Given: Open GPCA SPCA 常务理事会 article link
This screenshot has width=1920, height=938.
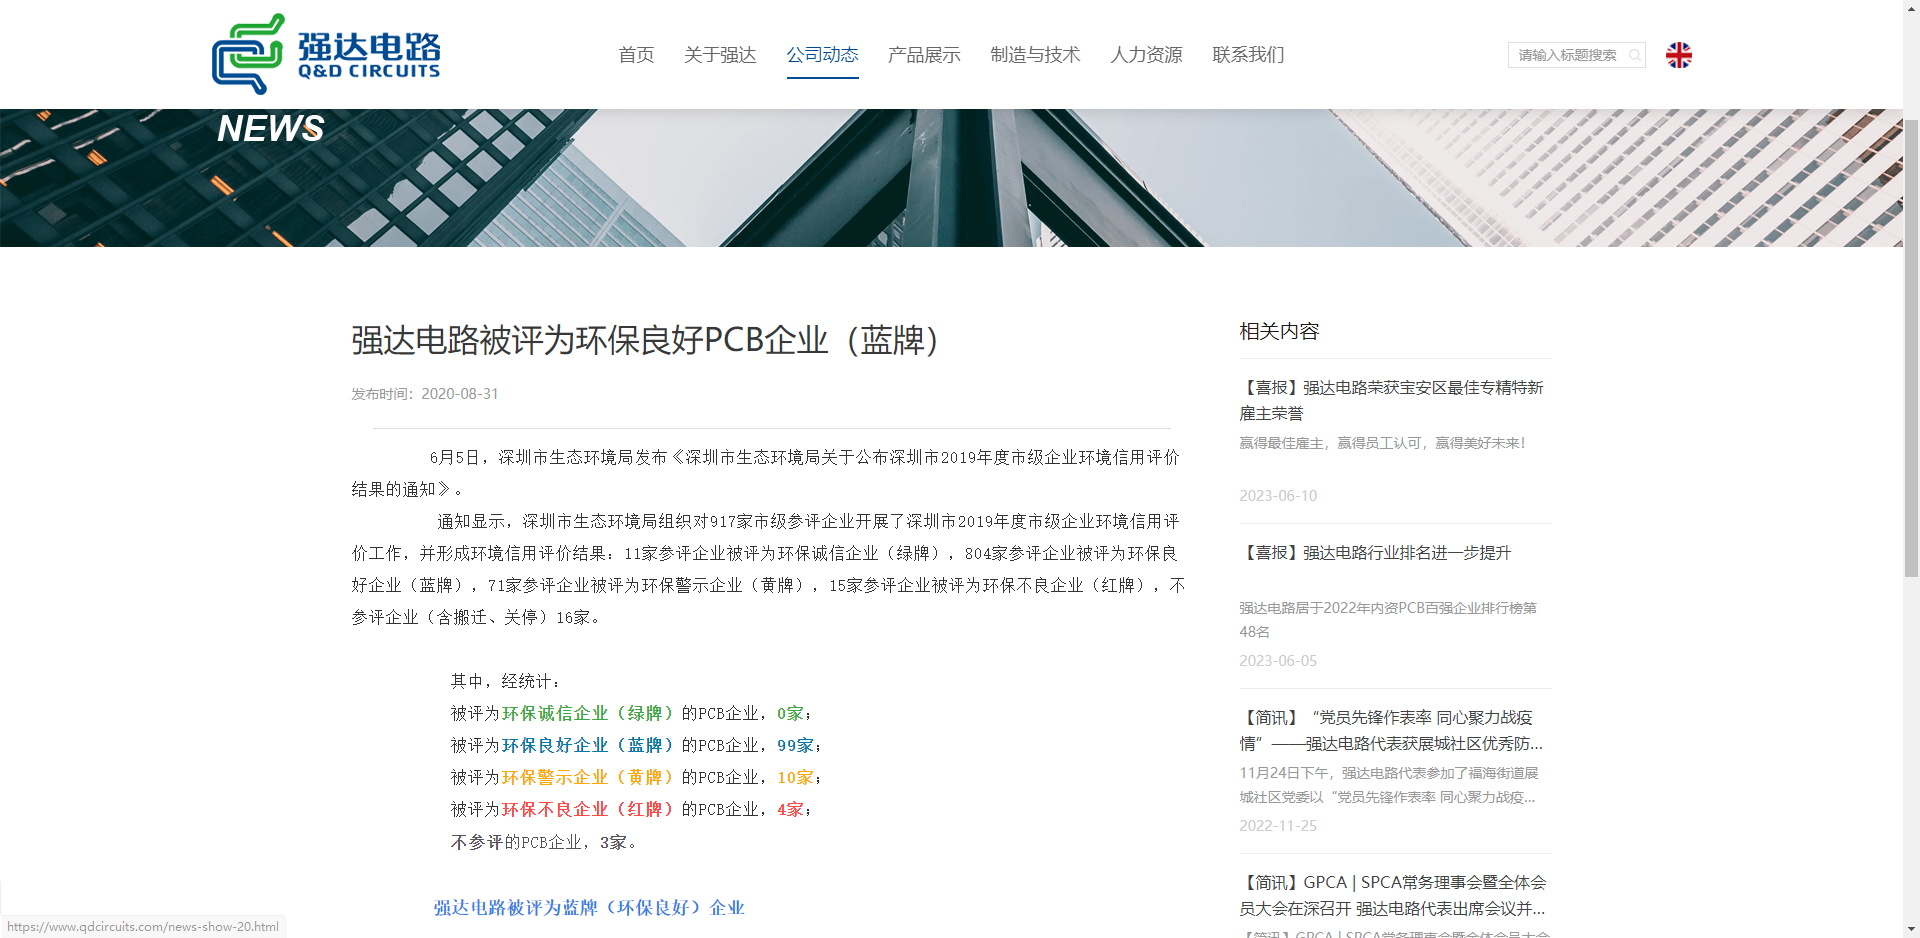Looking at the screenshot, I should pos(1392,895).
